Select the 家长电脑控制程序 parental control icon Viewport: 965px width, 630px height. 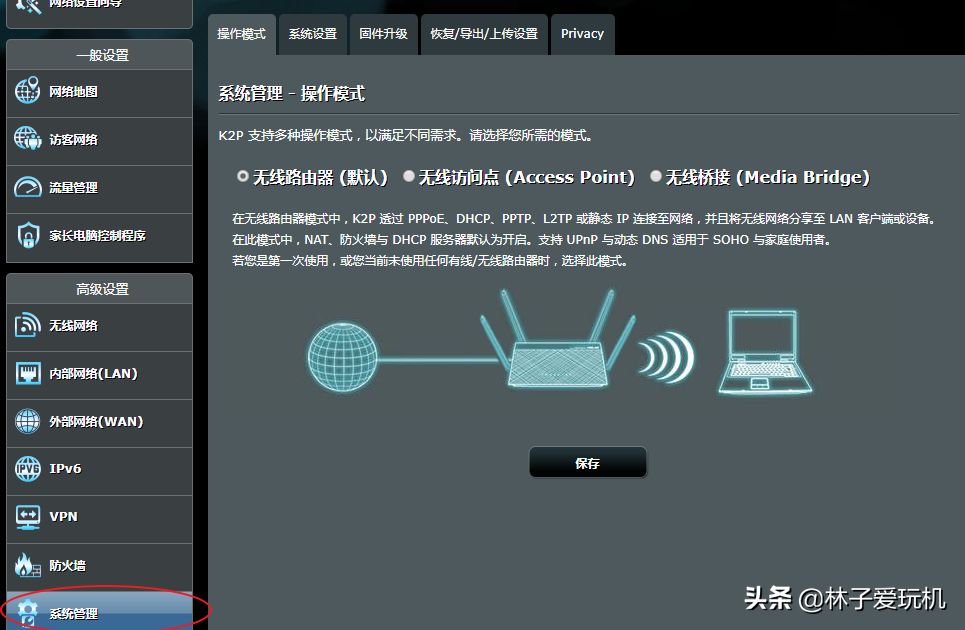[x=28, y=235]
